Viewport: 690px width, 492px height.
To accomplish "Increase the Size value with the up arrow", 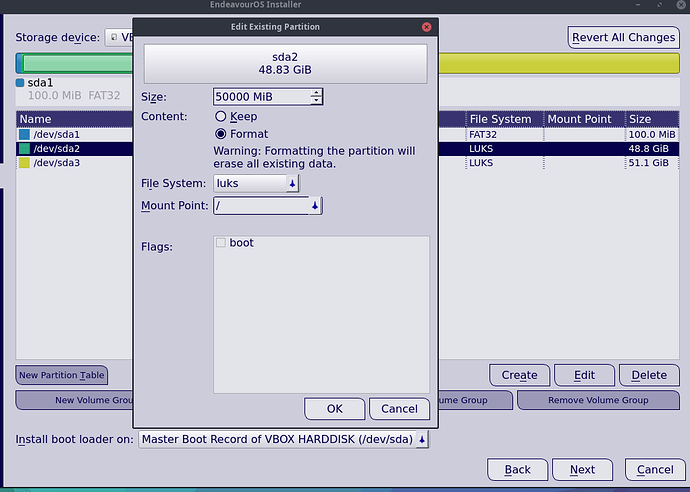I will point(316,93).
